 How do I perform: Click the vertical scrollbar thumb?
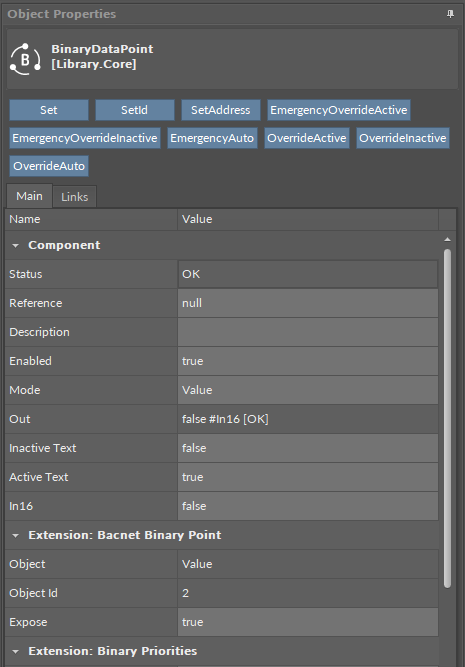447,418
